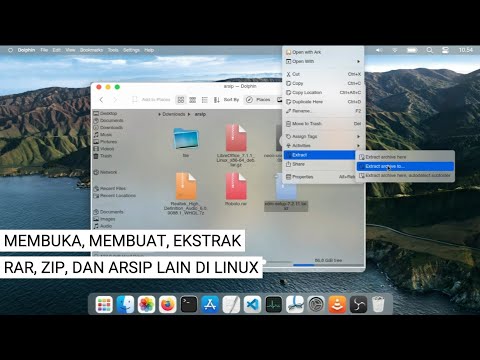The height and width of the screenshot is (360, 480).
Task: Switch to details view mode
Action: [x=205, y=100]
